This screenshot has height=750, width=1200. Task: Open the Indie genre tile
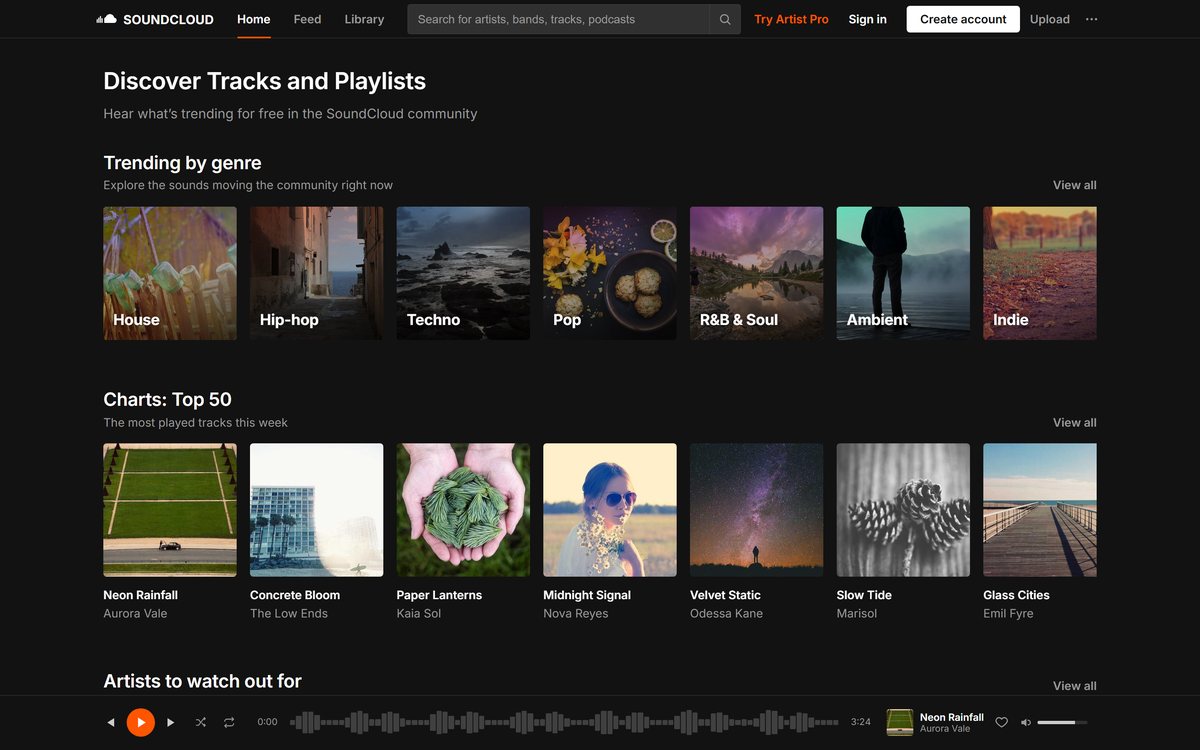(x=1040, y=273)
